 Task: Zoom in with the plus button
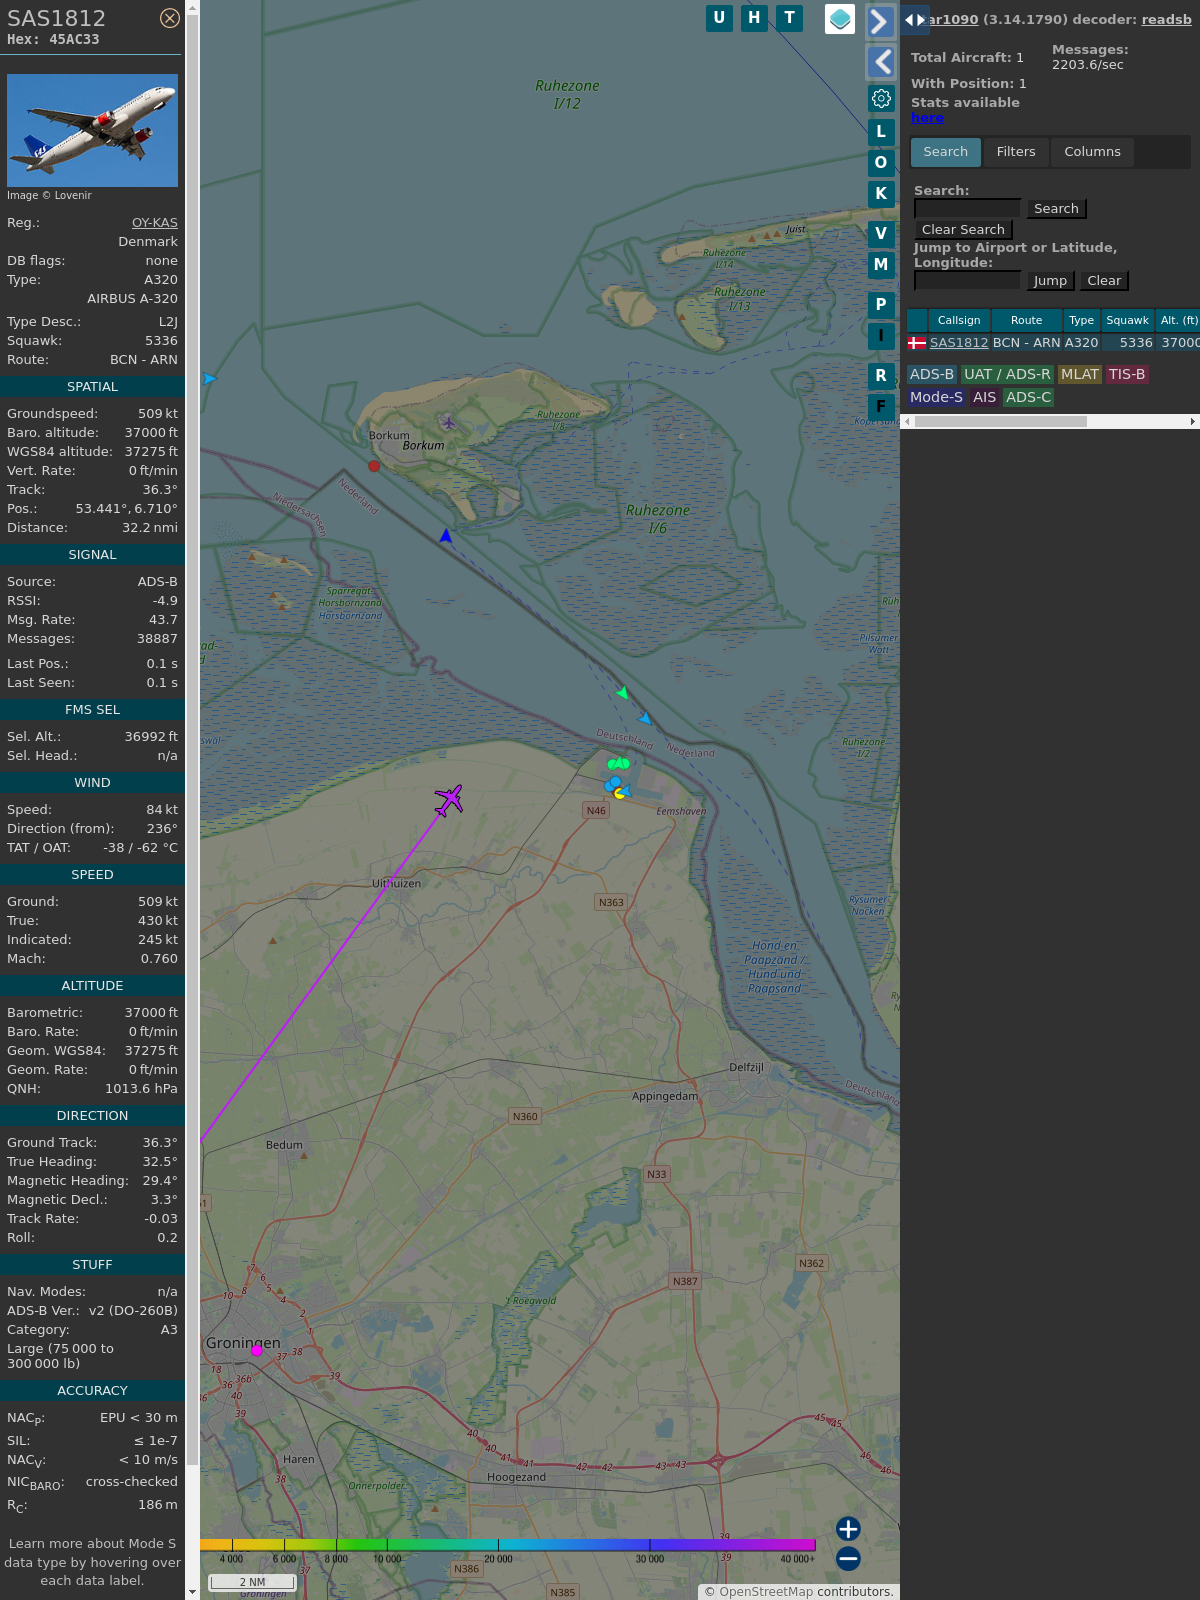click(848, 1528)
